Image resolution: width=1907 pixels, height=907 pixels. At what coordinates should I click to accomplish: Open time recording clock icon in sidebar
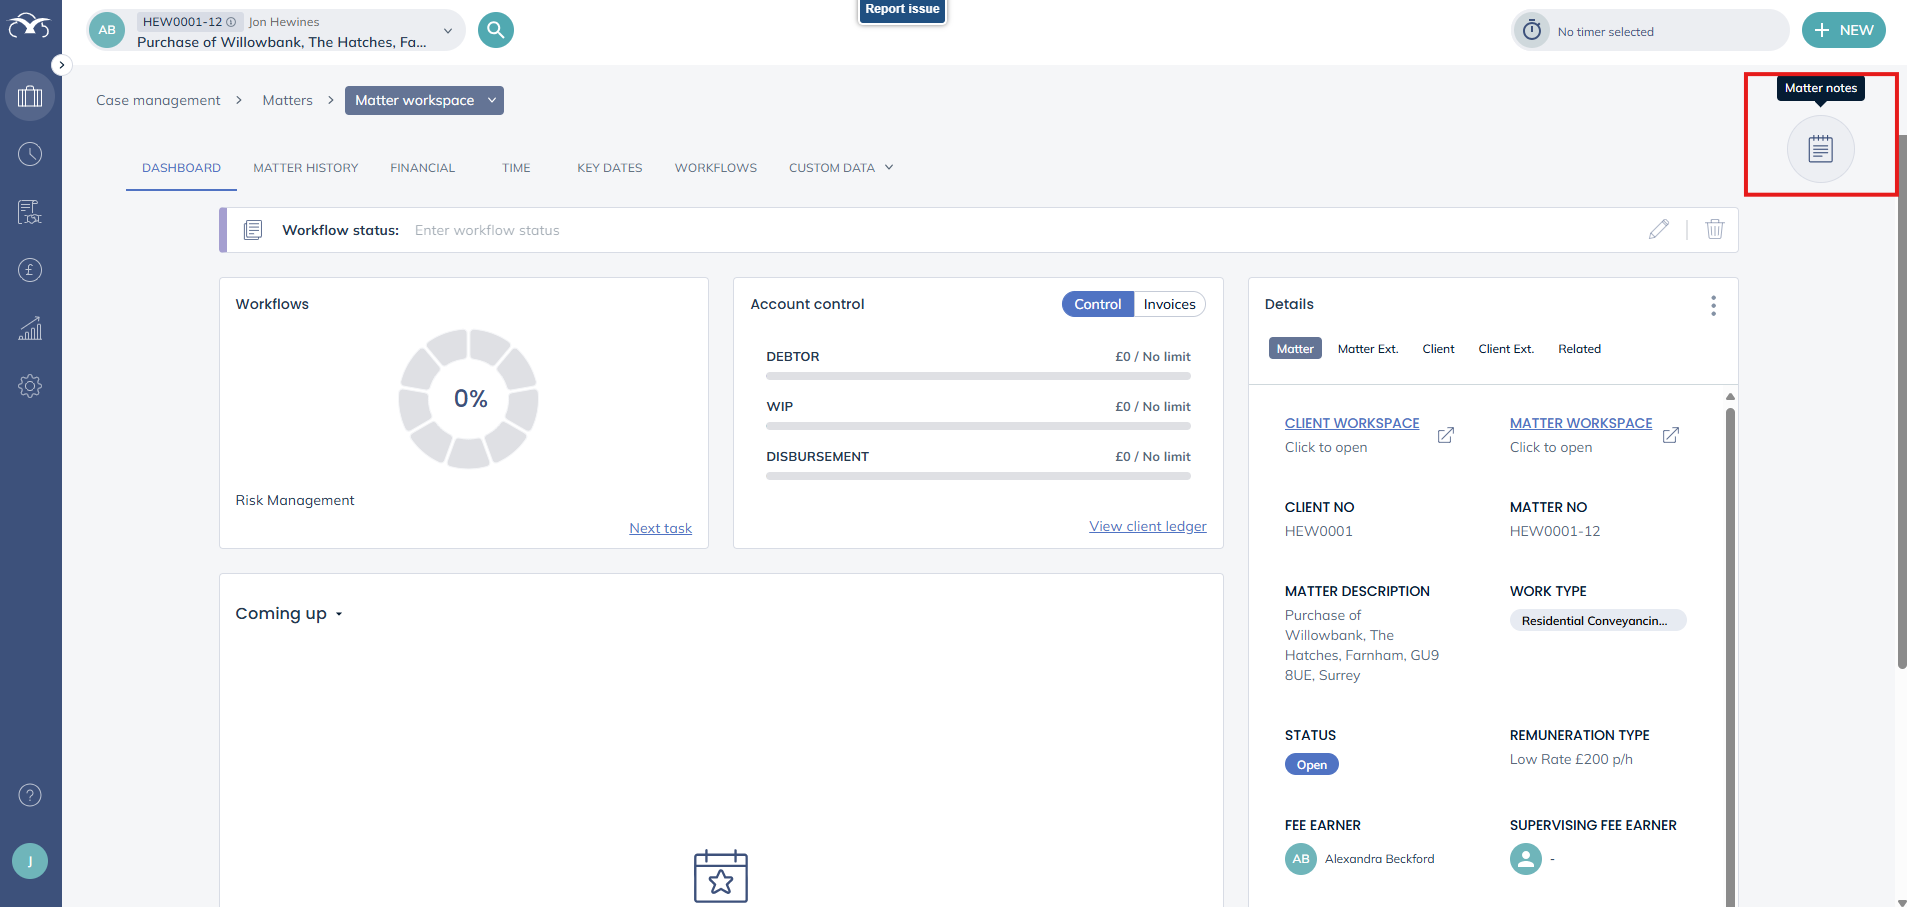click(30, 154)
